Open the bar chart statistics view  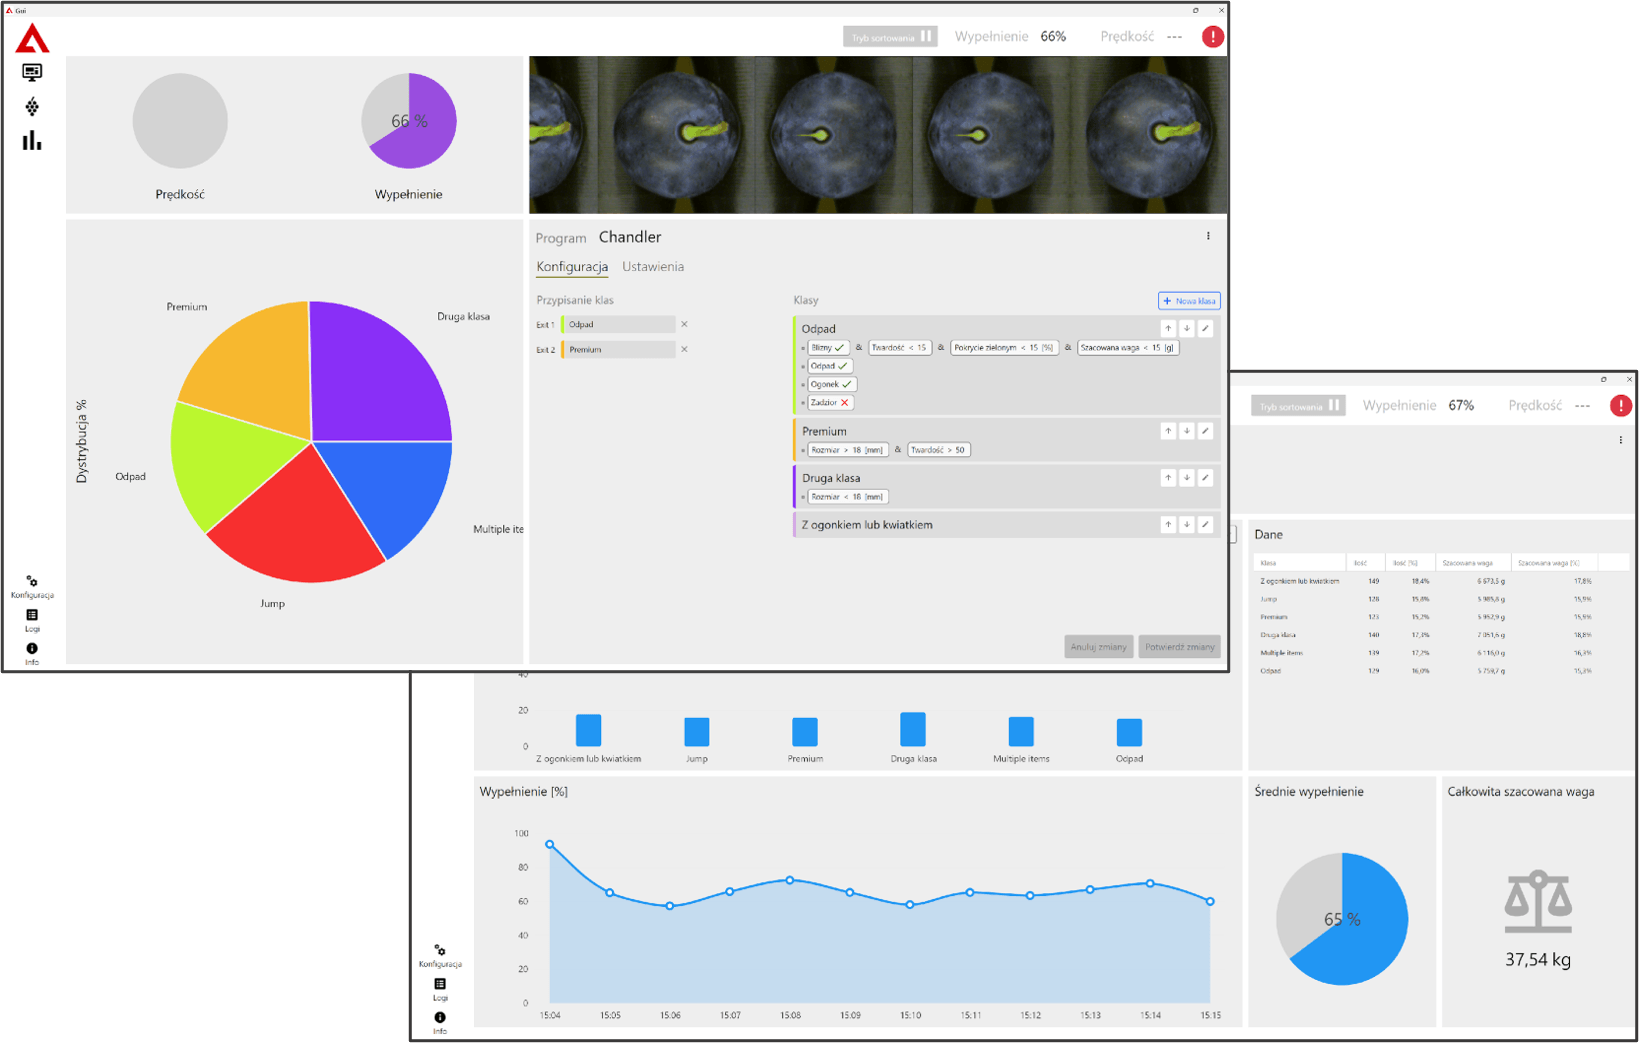32,141
